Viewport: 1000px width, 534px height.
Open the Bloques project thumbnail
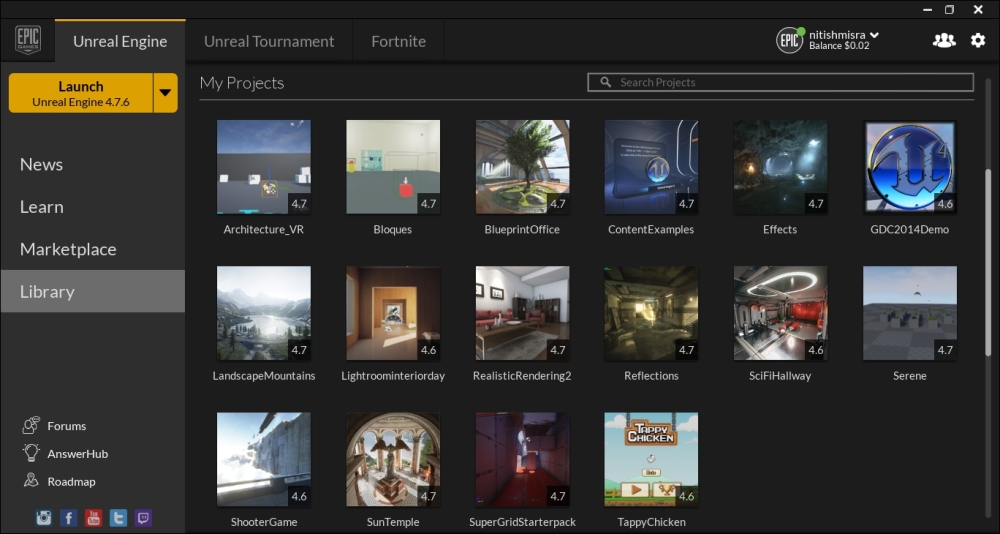(393, 167)
